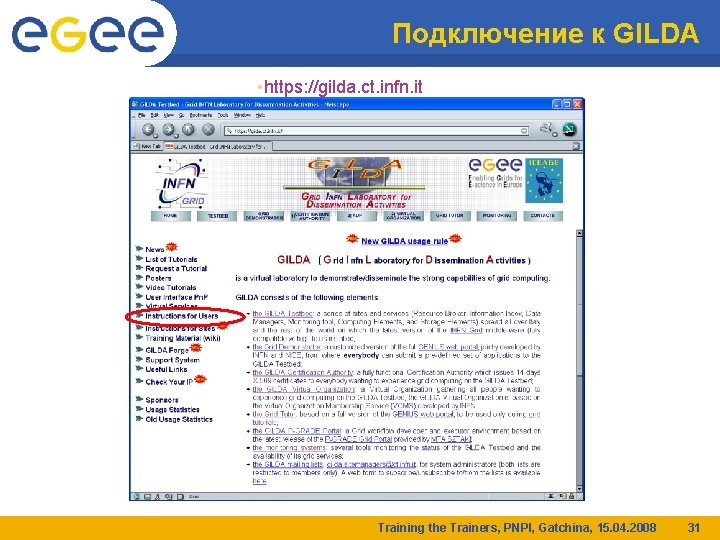Viewport: 720px width, 540px height.
Task: Select the GILDA Testbed browser tab
Action: 217,146
